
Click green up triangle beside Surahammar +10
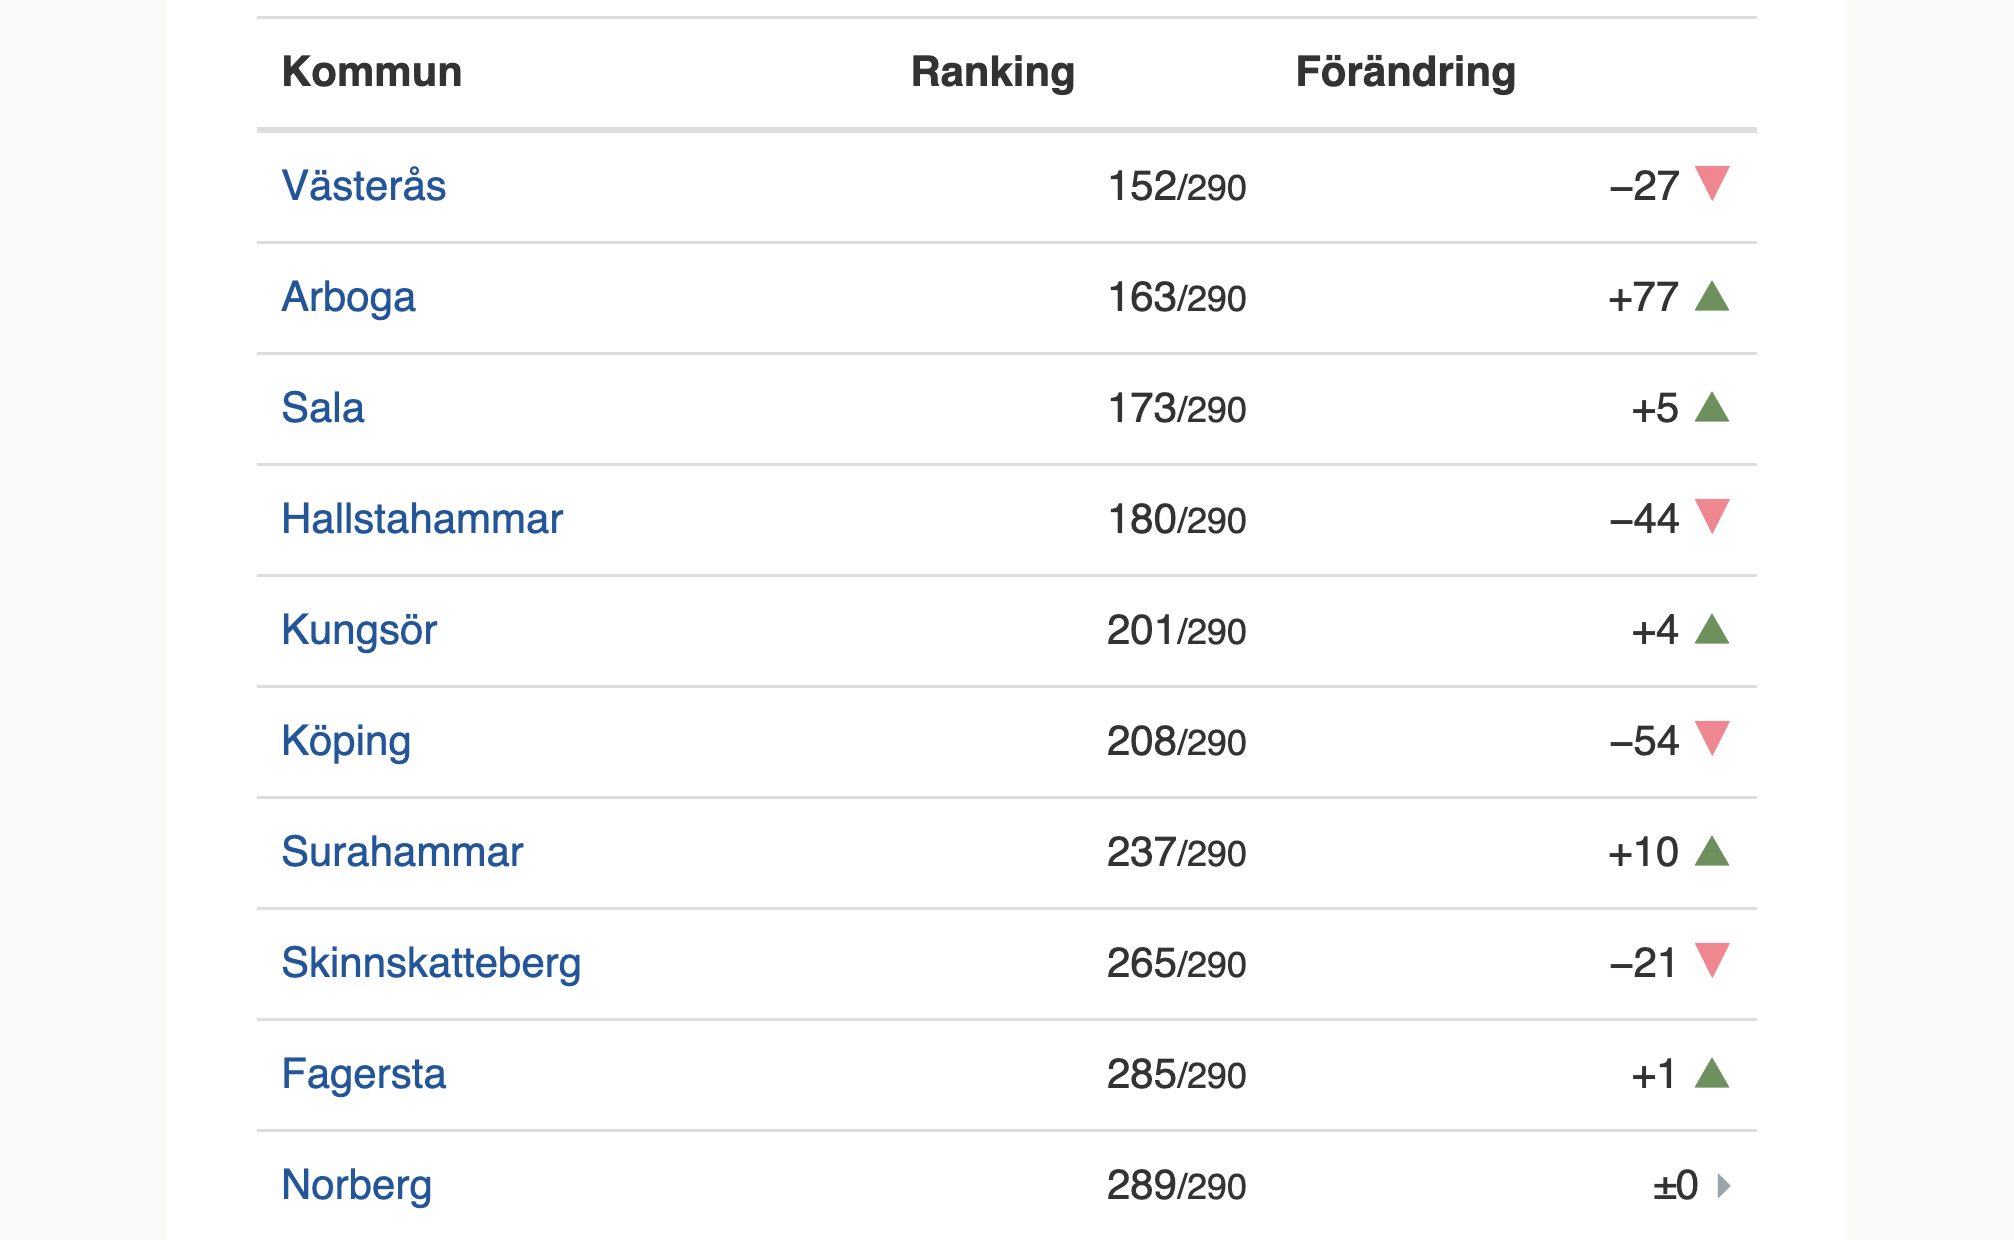point(1712,852)
